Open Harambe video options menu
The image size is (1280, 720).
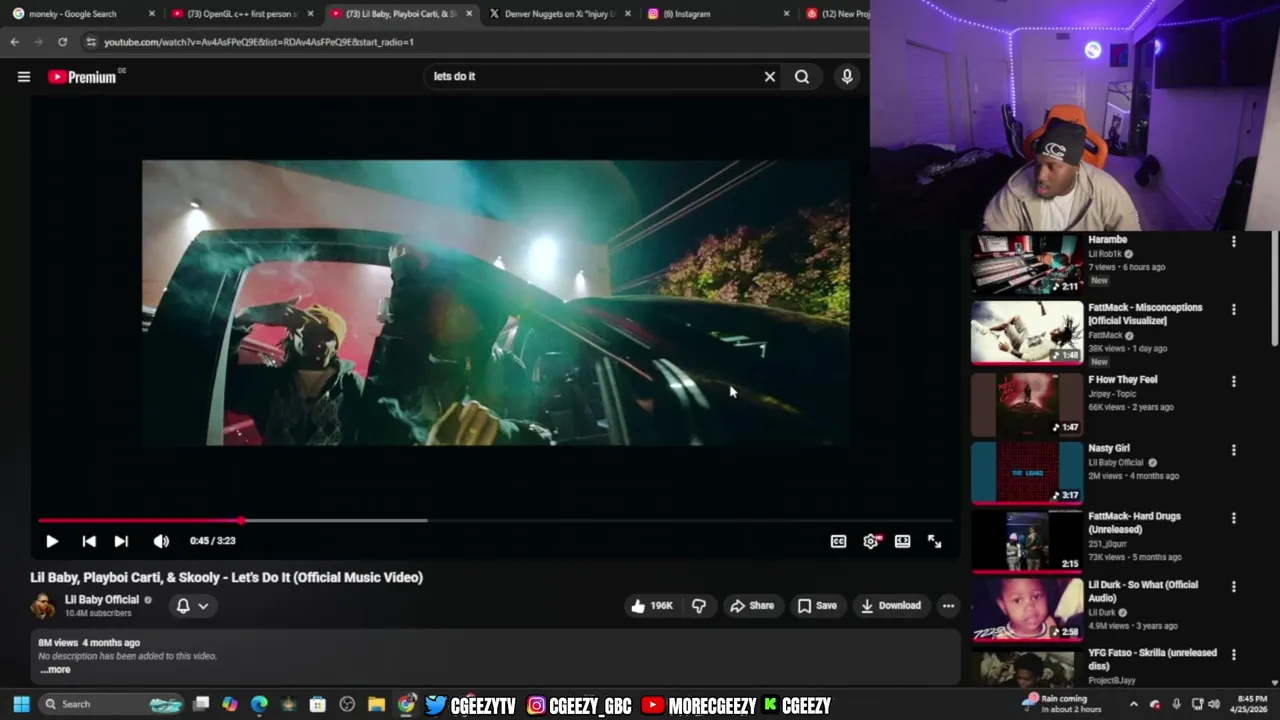tap(1233, 242)
